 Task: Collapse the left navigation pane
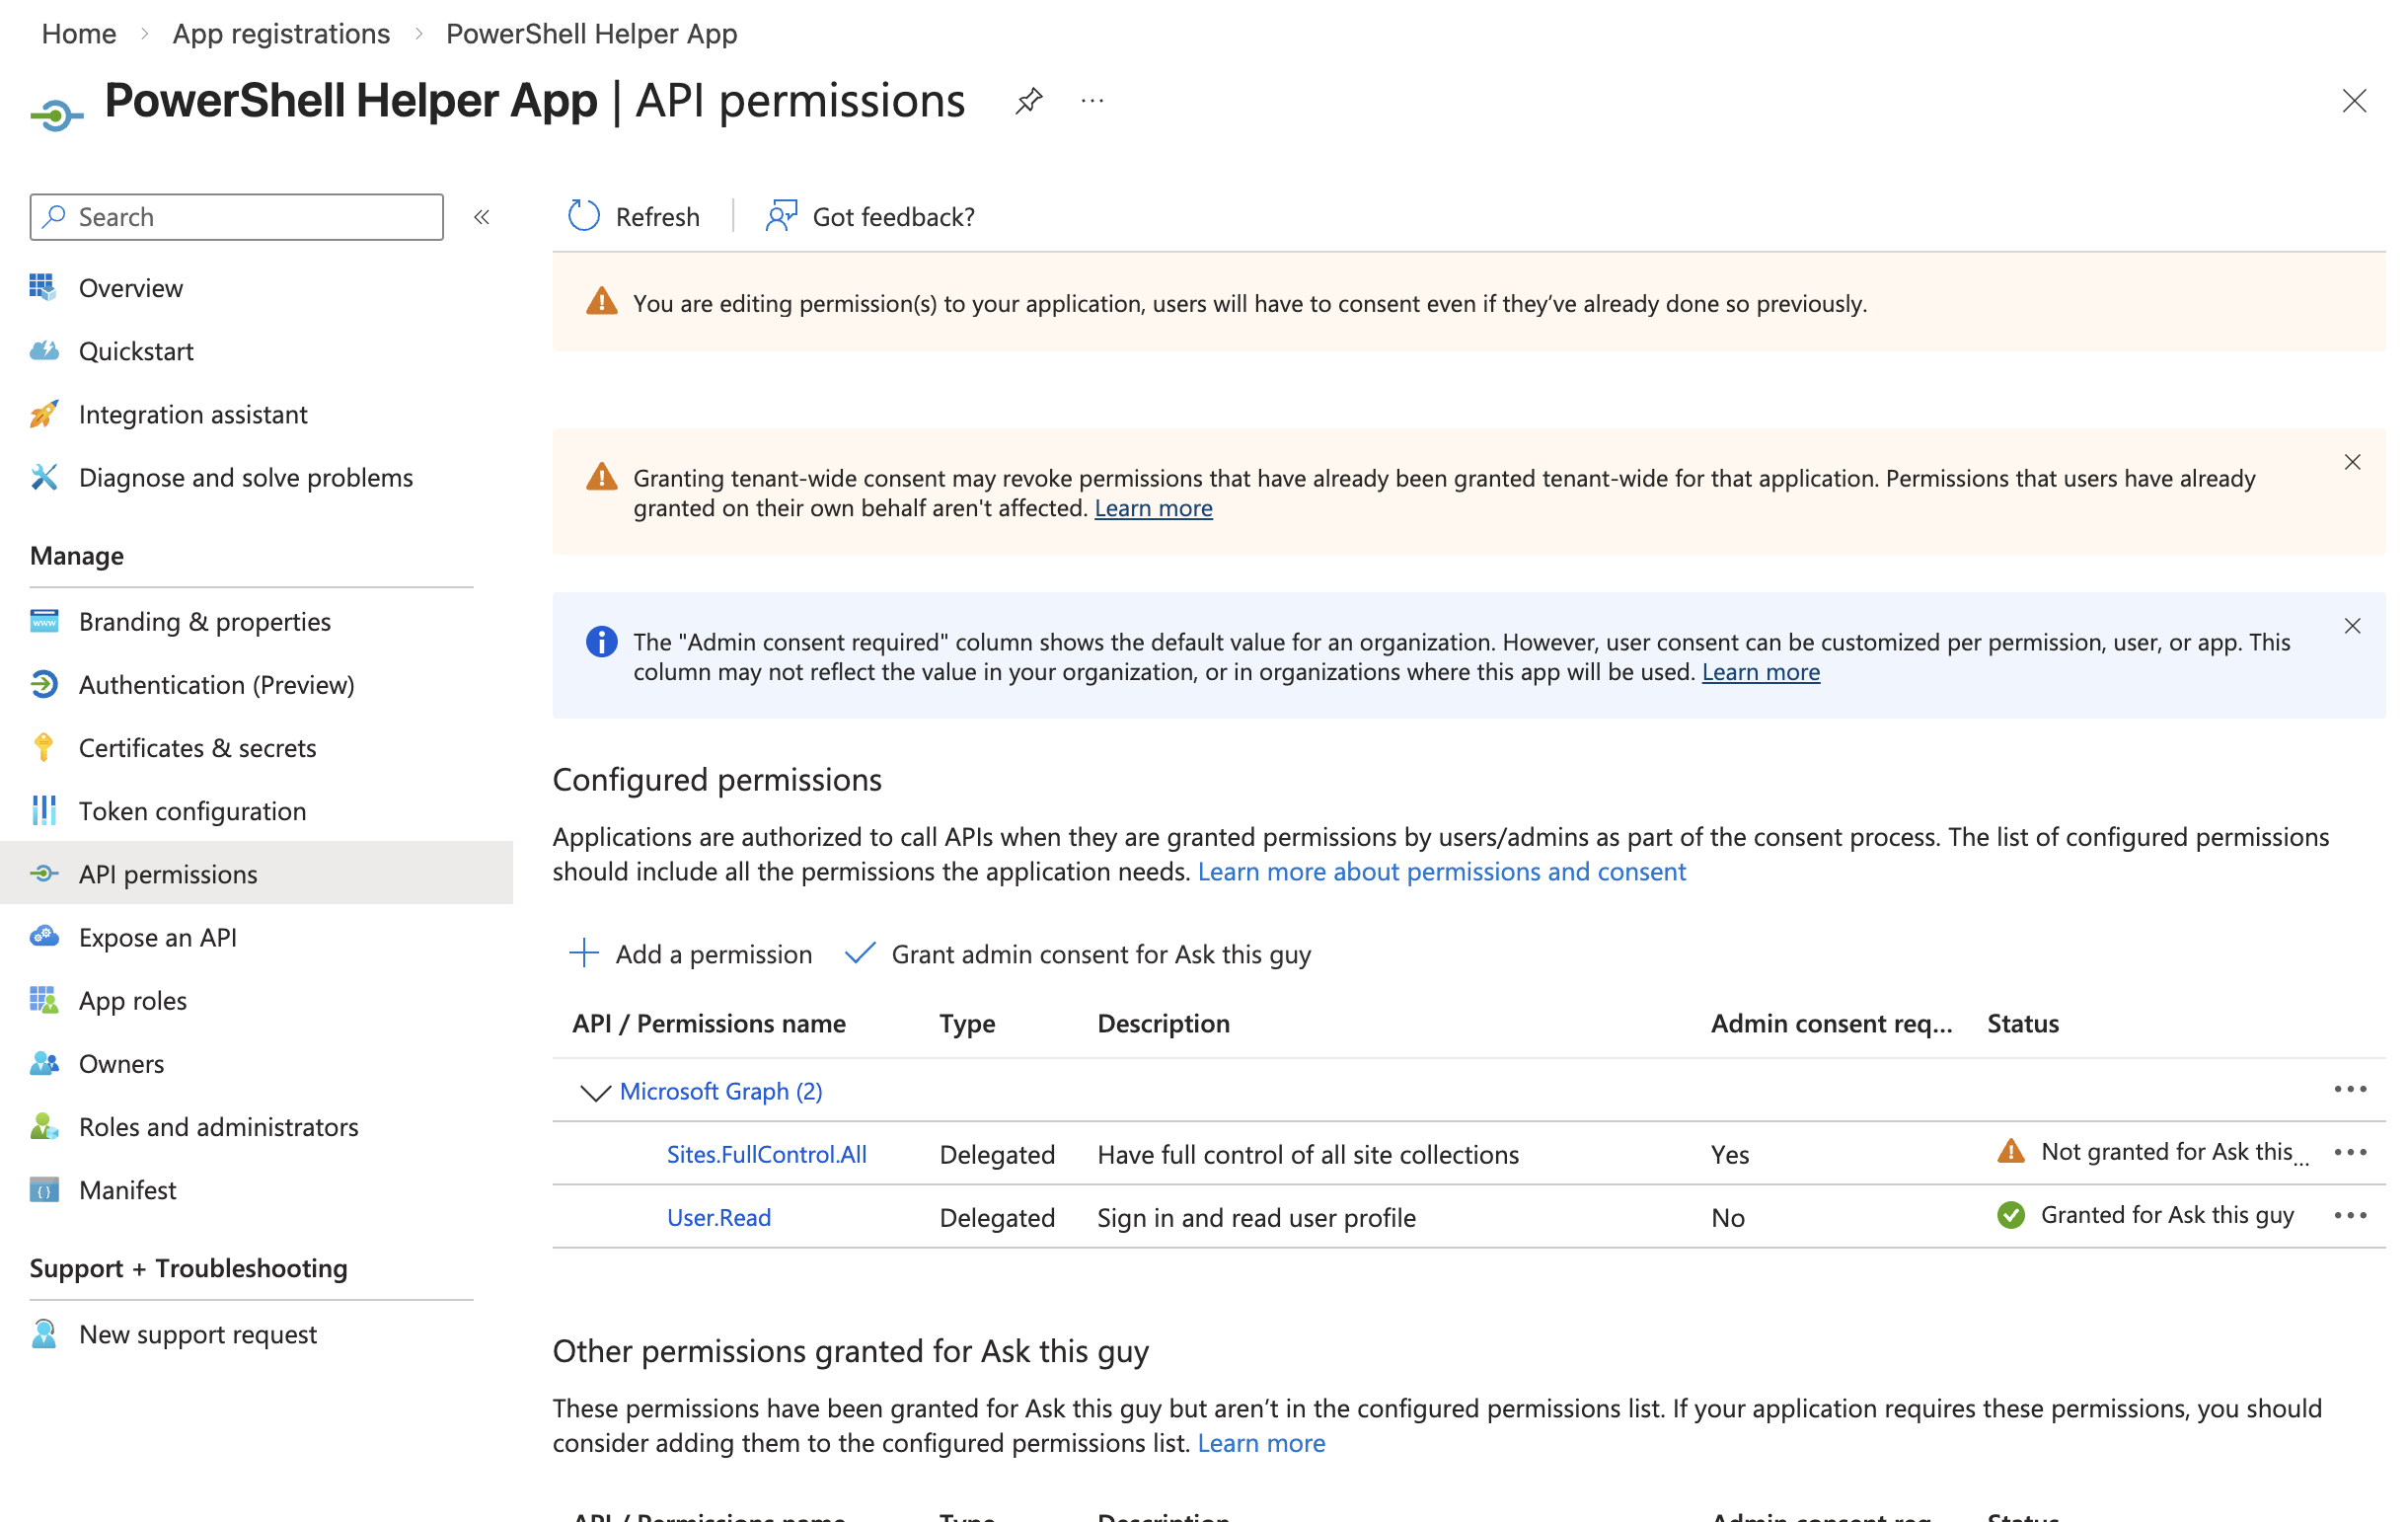[x=483, y=216]
